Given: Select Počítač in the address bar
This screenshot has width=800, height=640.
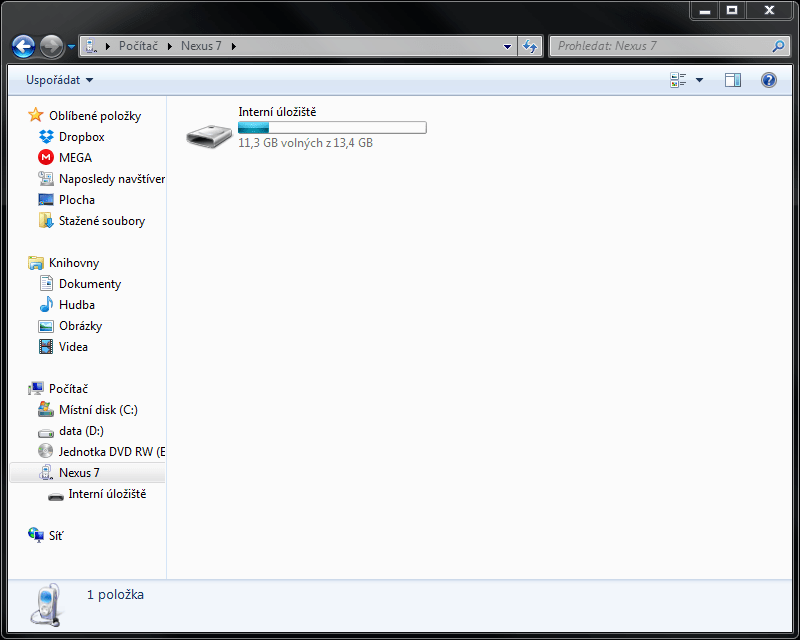Looking at the screenshot, I should tap(138, 46).
